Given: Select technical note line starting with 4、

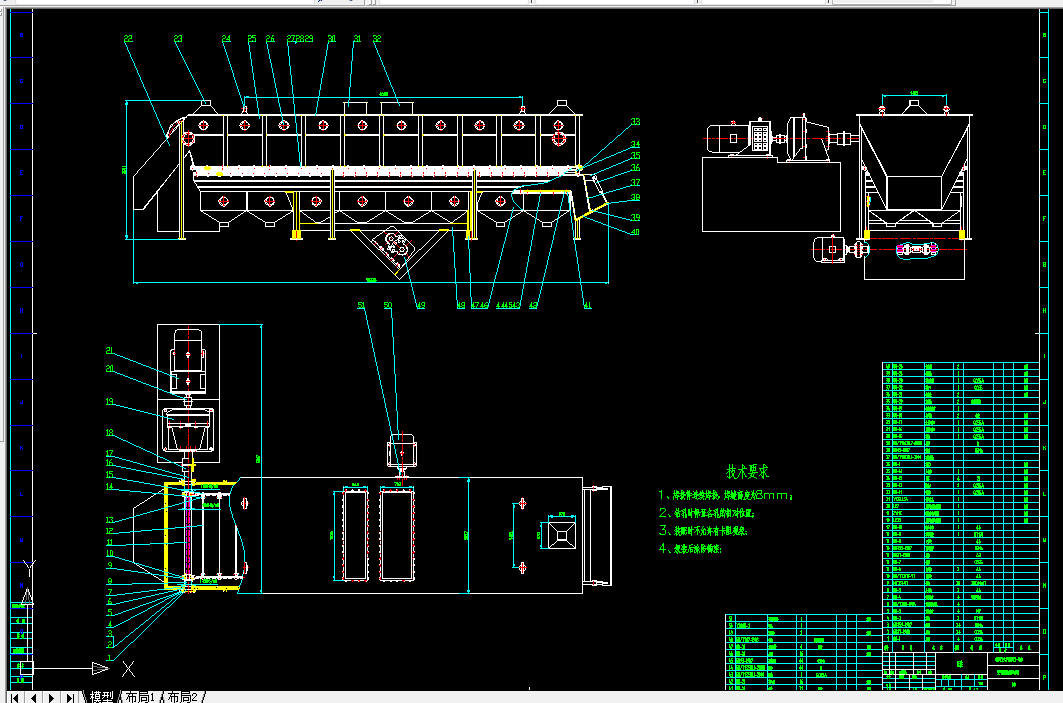Looking at the screenshot, I should tap(690, 548).
